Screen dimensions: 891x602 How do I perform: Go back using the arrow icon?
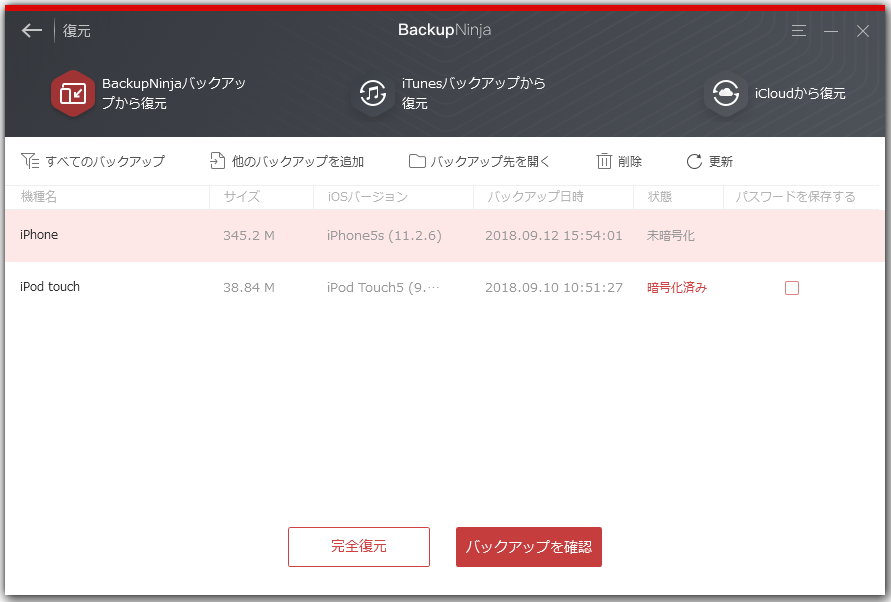(x=32, y=30)
